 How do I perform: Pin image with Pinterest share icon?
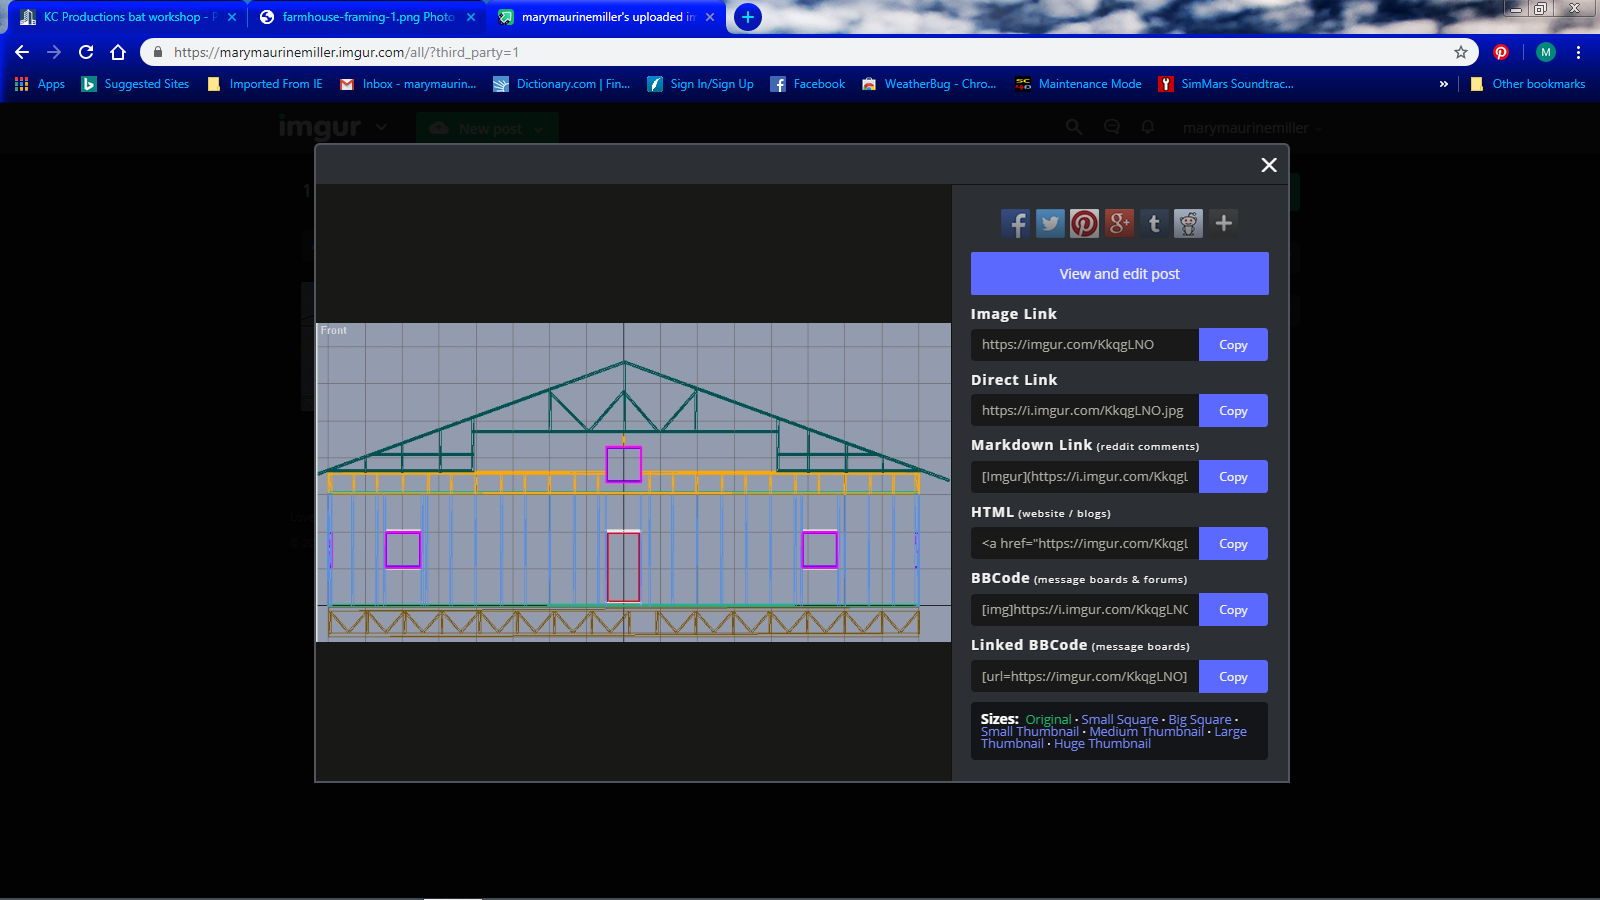click(1084, 223)
